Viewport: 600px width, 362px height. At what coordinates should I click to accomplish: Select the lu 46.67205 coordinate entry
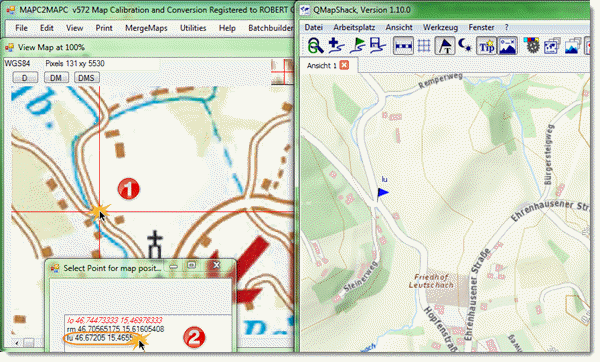(100, 338)
